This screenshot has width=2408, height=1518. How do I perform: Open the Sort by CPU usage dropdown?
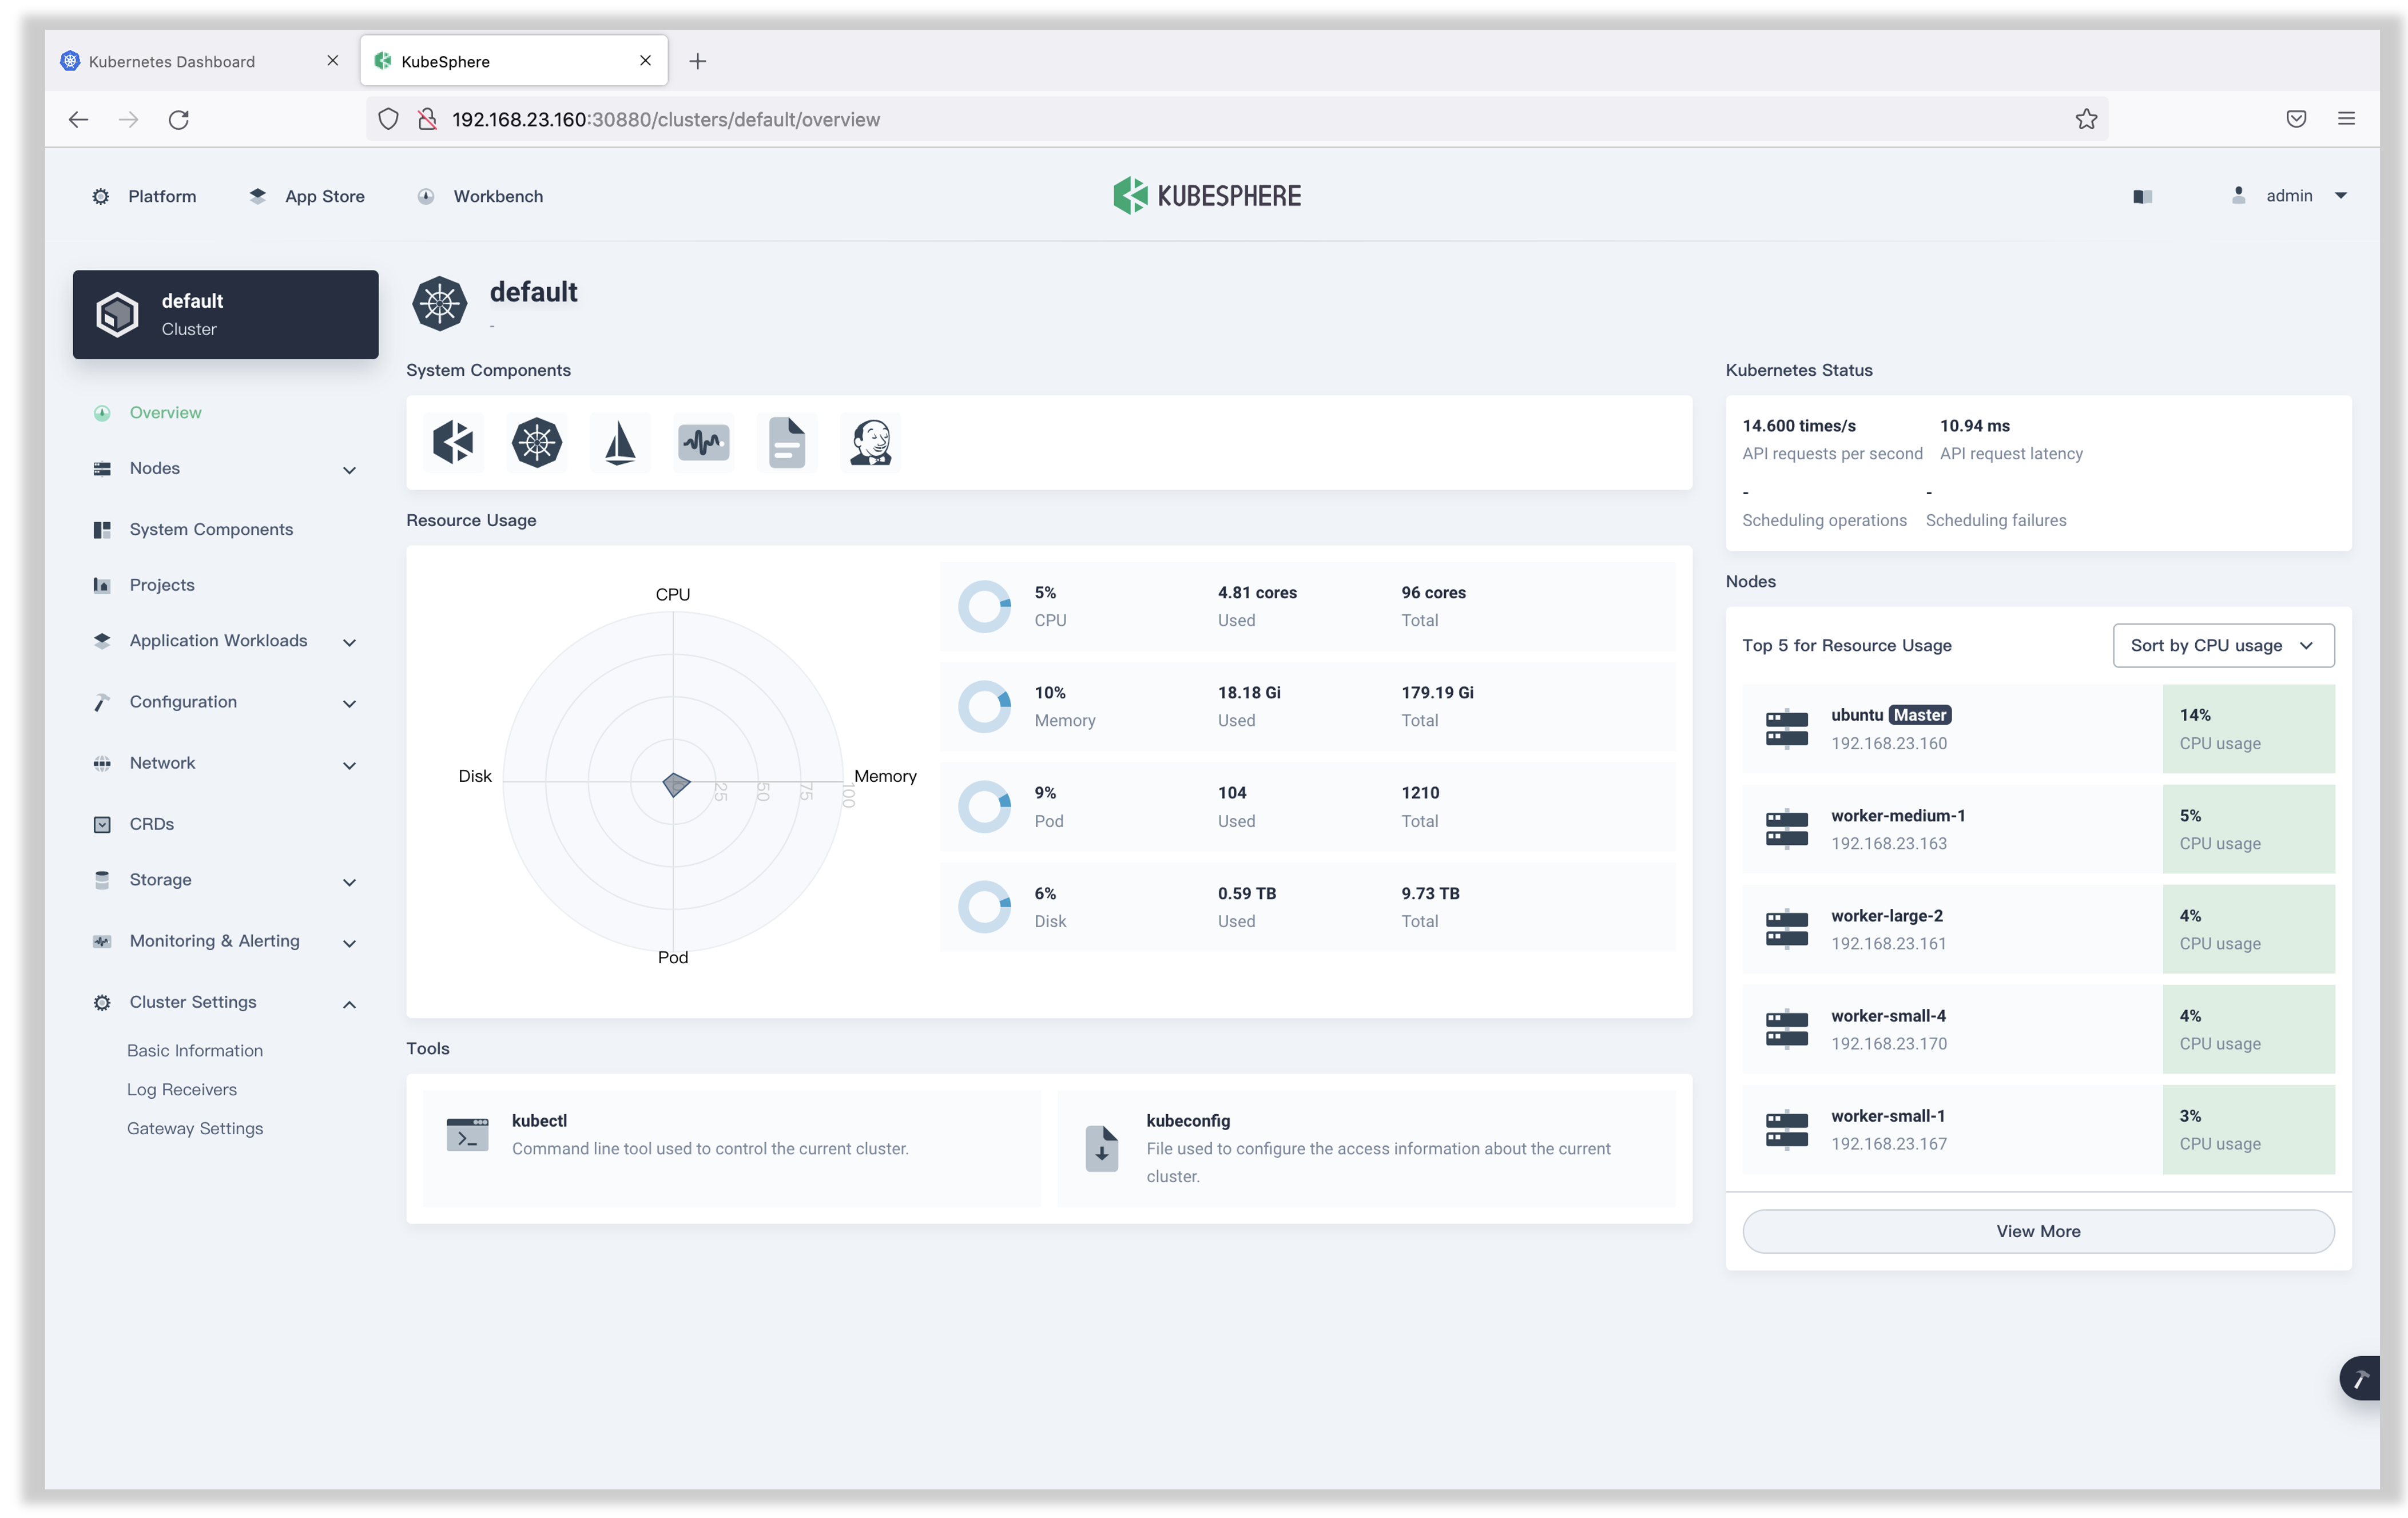tap(2223, 646)
